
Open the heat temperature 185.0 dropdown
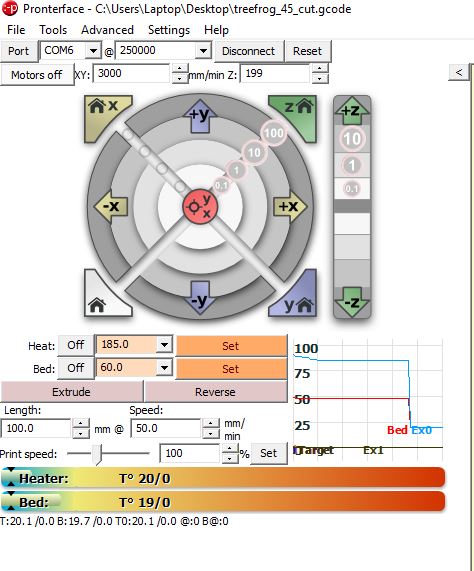coord(165,344)
